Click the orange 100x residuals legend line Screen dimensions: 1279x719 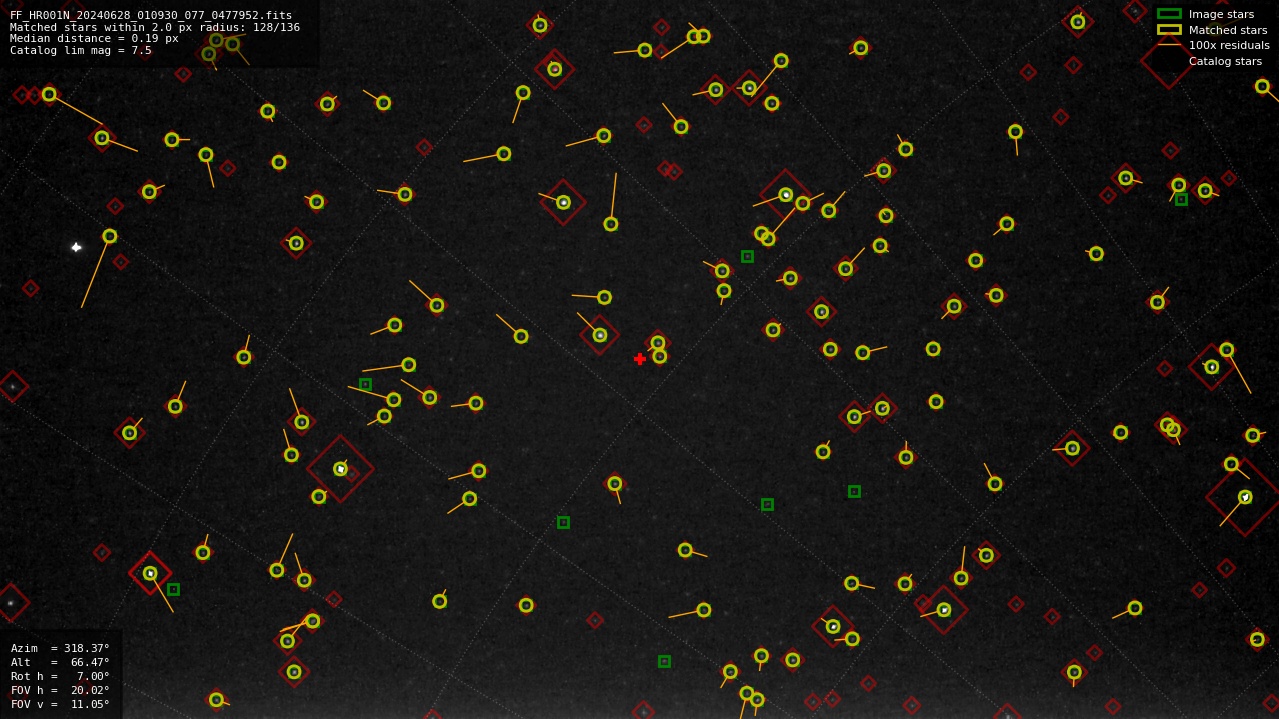click(x=1169, y=45)
